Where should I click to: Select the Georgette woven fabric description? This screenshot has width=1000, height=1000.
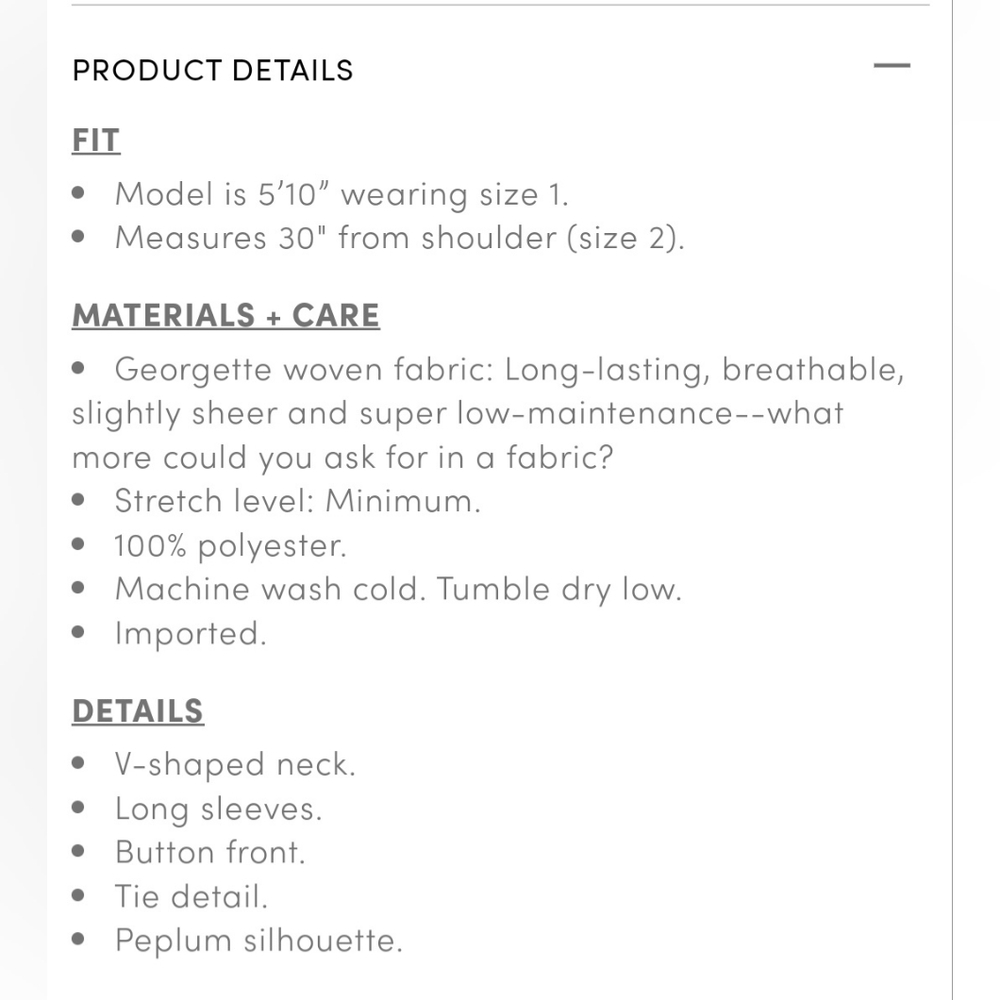click(x=489, y=413)
